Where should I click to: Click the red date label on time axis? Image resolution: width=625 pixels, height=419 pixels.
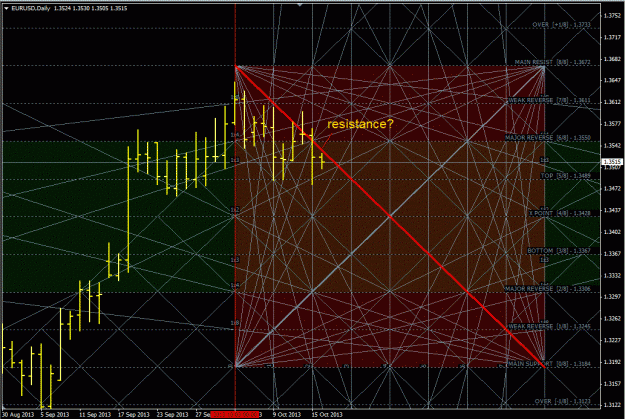point(235,415)
